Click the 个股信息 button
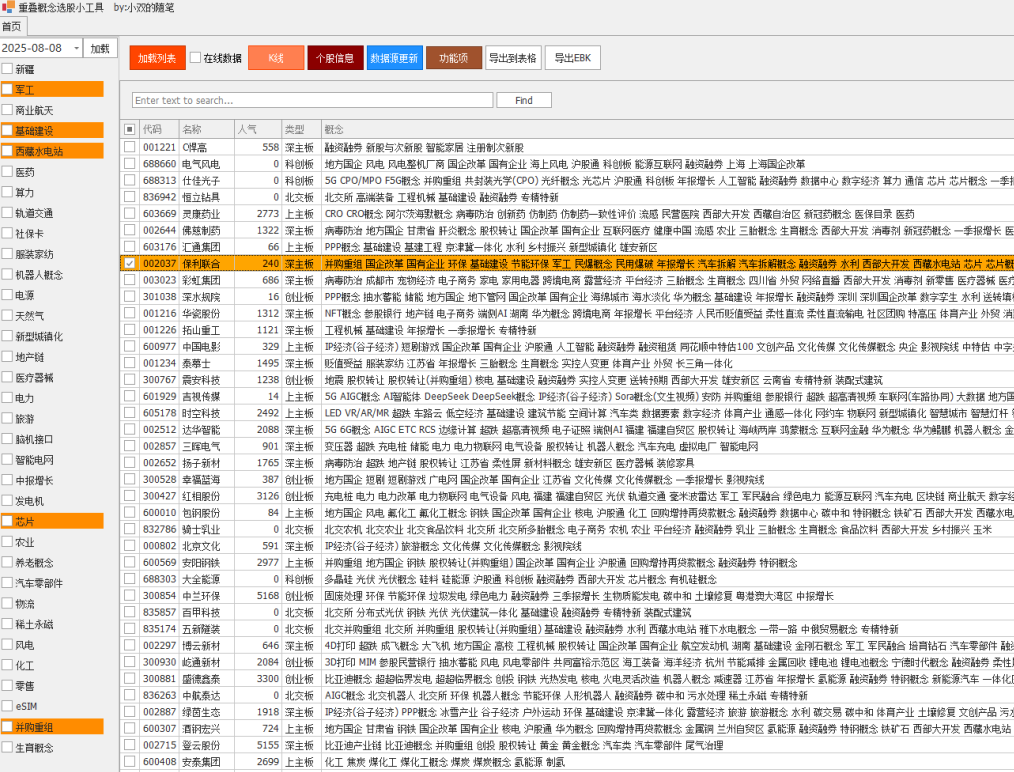The width and height of the screenshot is (1014, 772). [x=335, y=58]
